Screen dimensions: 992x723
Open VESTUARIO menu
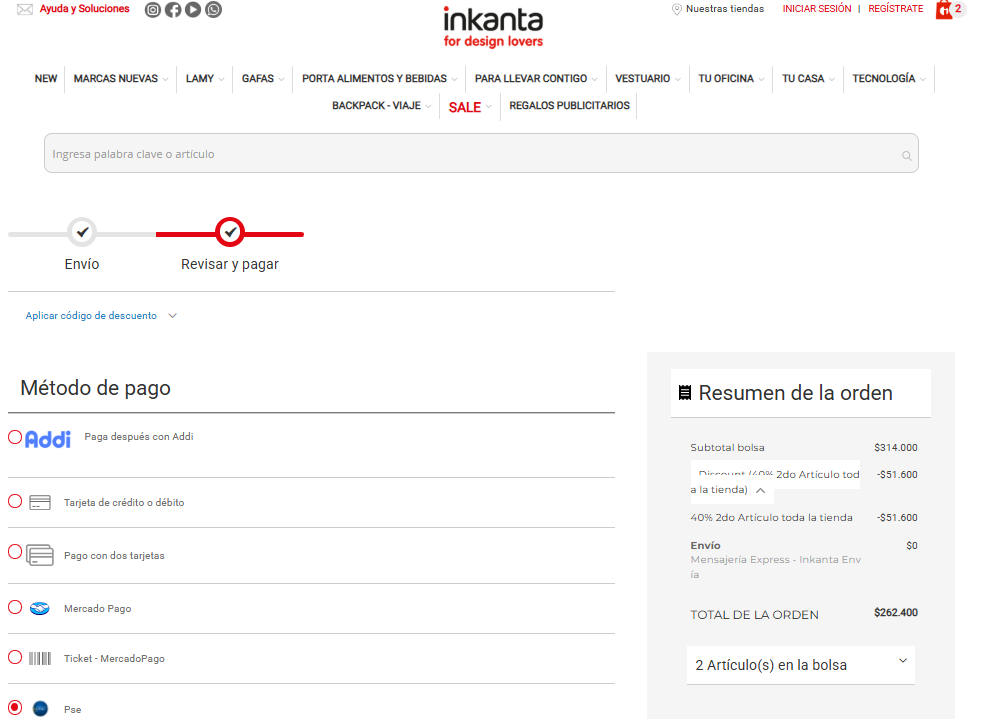tap(648, 78)
